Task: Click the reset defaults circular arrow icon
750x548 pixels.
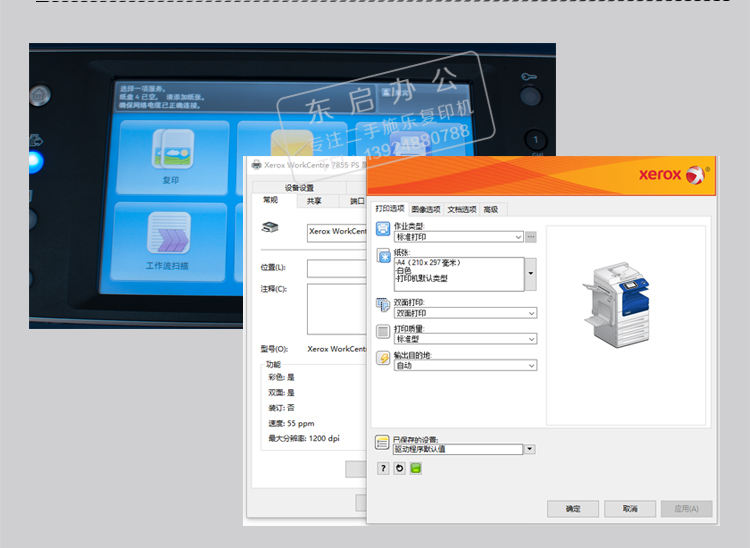Action: (399, 468)
